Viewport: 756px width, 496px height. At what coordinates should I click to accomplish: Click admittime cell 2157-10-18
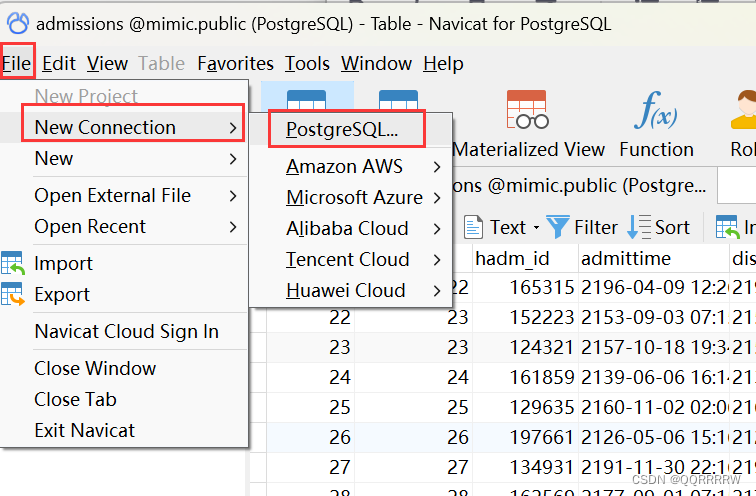tap(653, 348)
